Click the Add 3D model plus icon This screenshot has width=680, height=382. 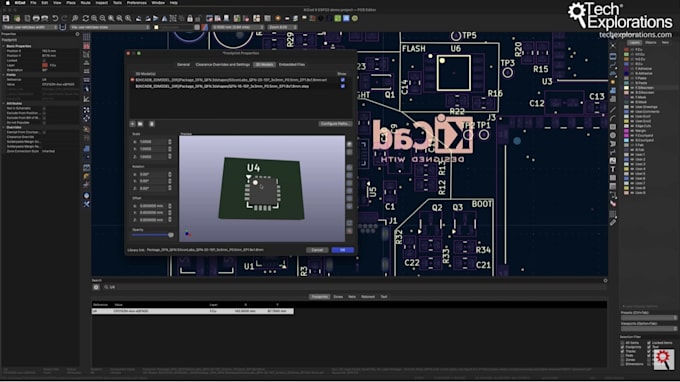(x=133, y=124)
